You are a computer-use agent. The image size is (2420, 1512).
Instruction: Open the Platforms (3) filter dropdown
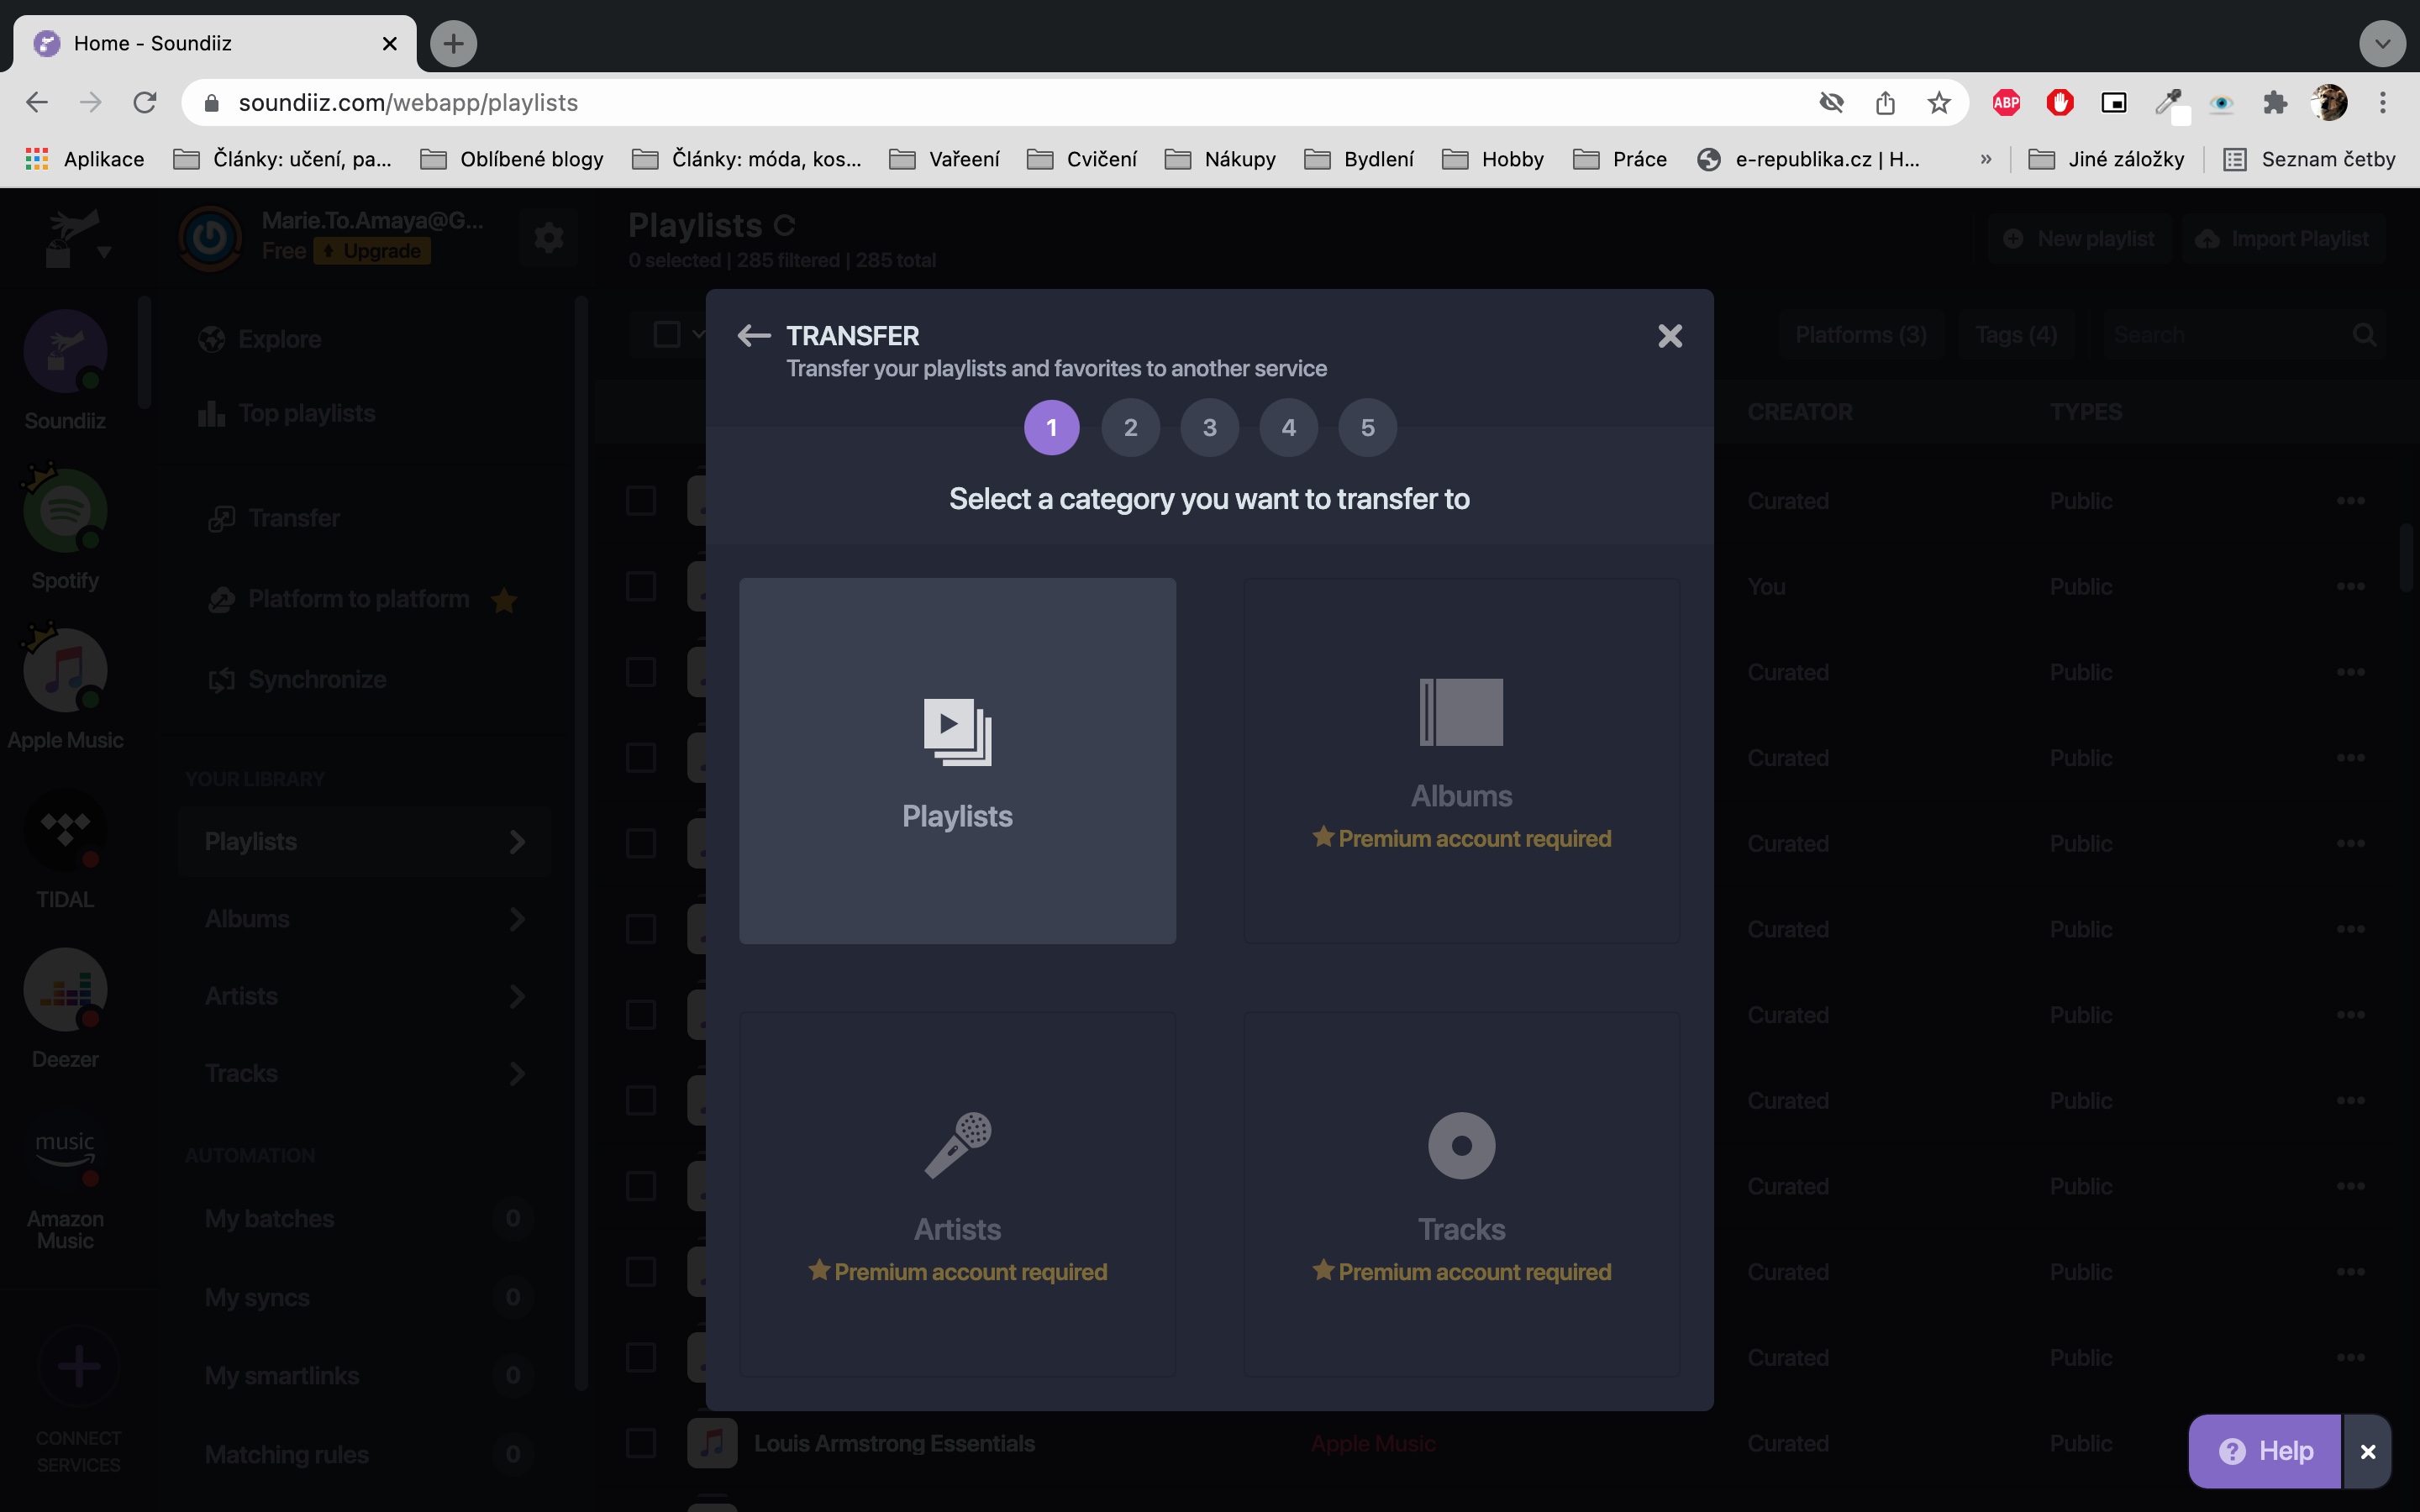coord(1860,335)
